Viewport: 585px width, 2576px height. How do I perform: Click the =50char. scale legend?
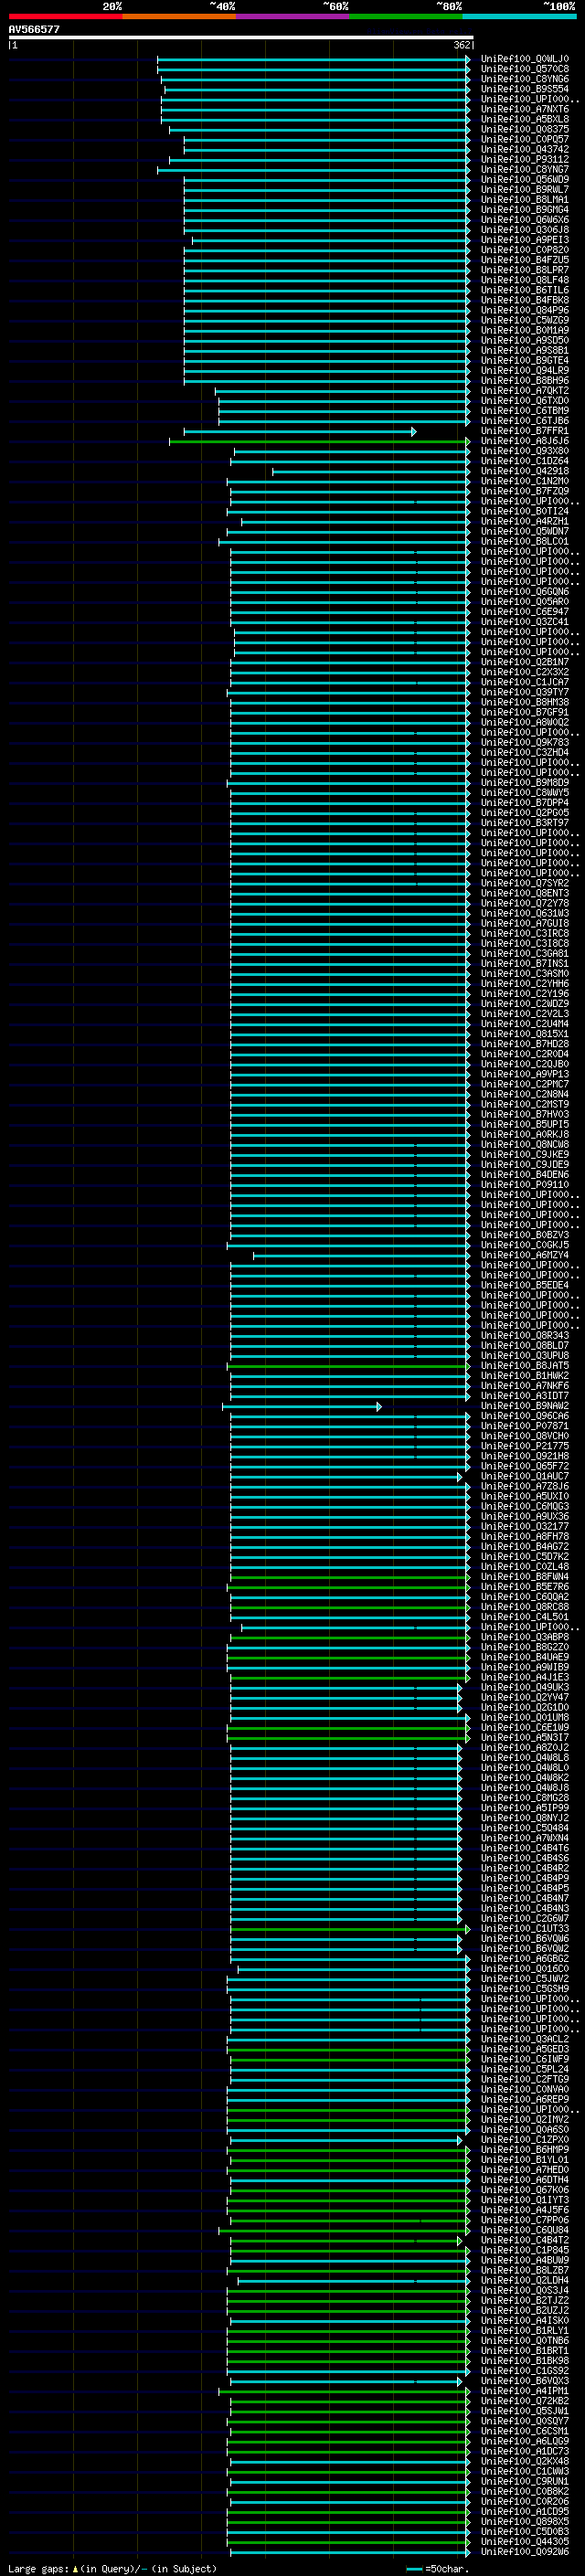click(x=438, y=2569)
